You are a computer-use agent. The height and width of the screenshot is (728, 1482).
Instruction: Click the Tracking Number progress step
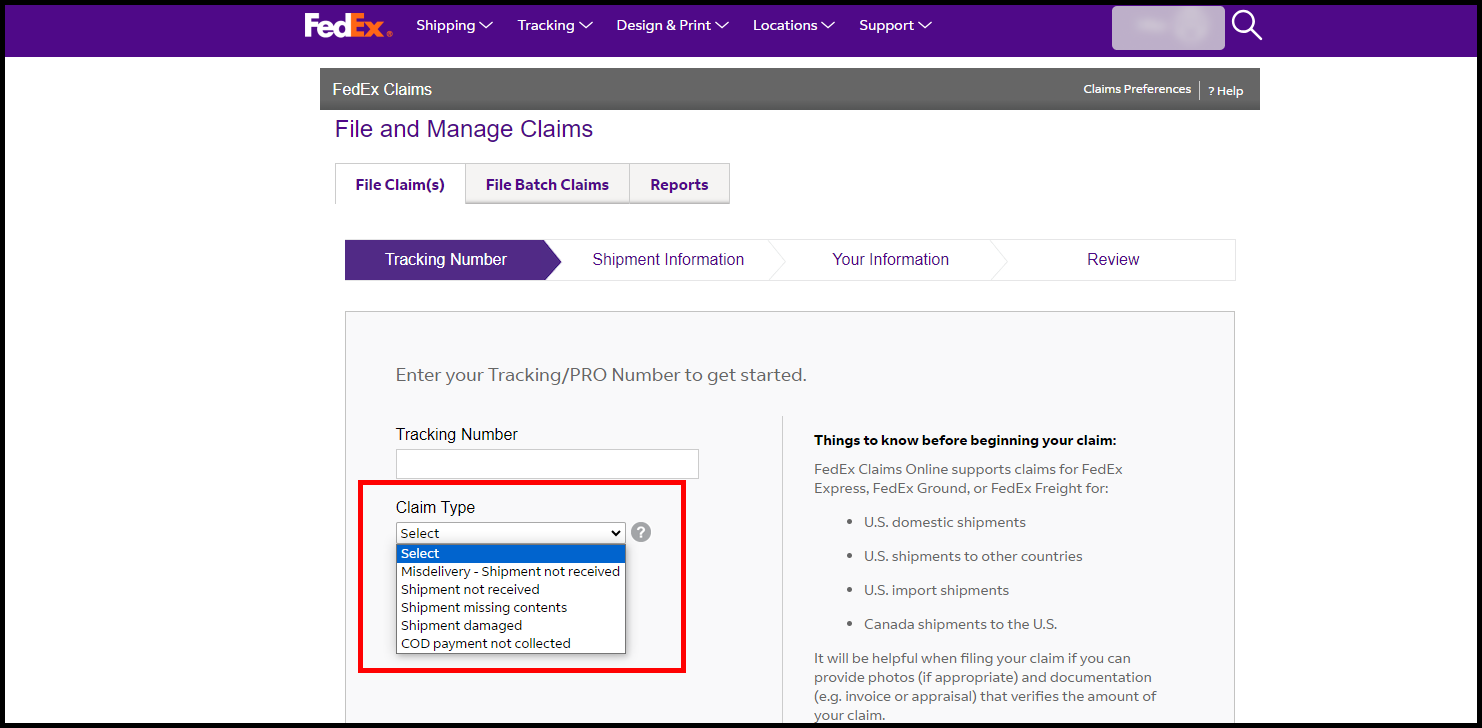click(445, 259)
